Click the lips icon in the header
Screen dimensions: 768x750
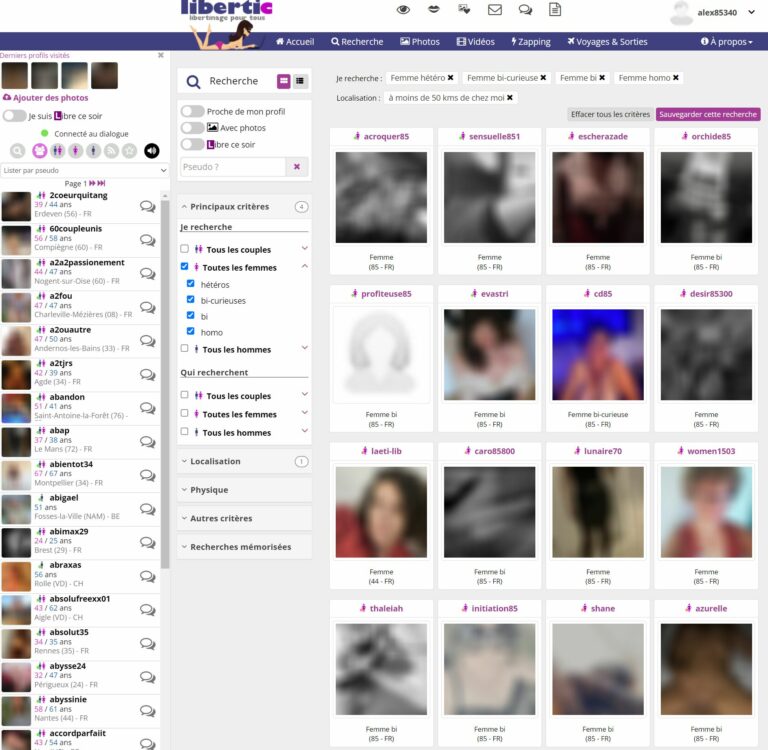point(434,10)
